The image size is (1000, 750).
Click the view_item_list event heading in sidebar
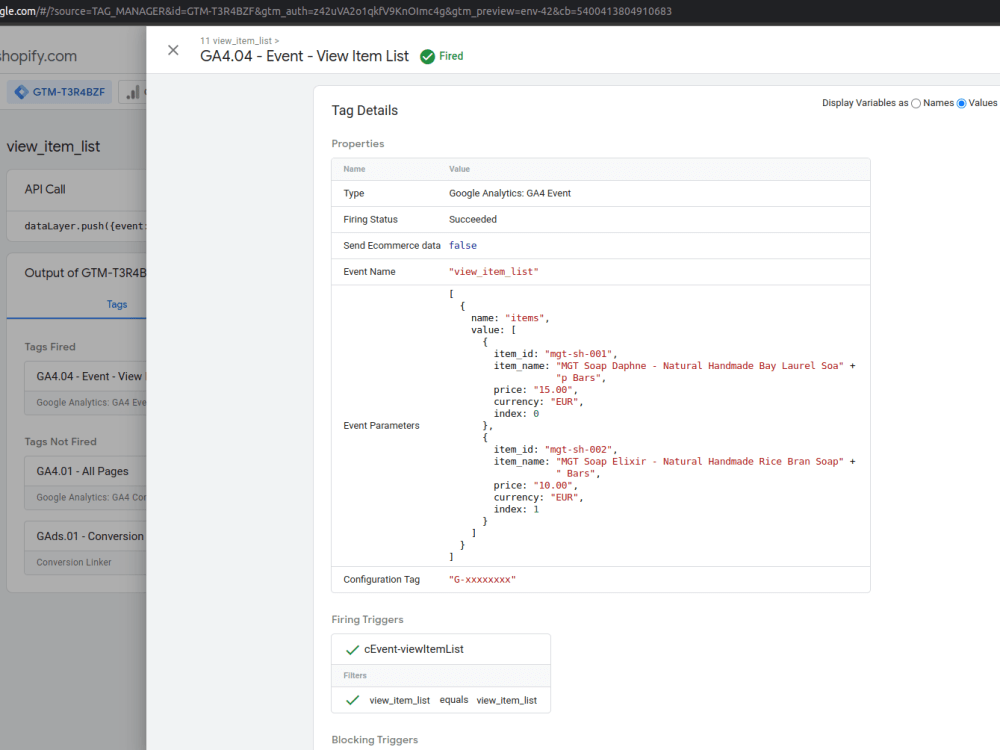(x=54, y=147)
